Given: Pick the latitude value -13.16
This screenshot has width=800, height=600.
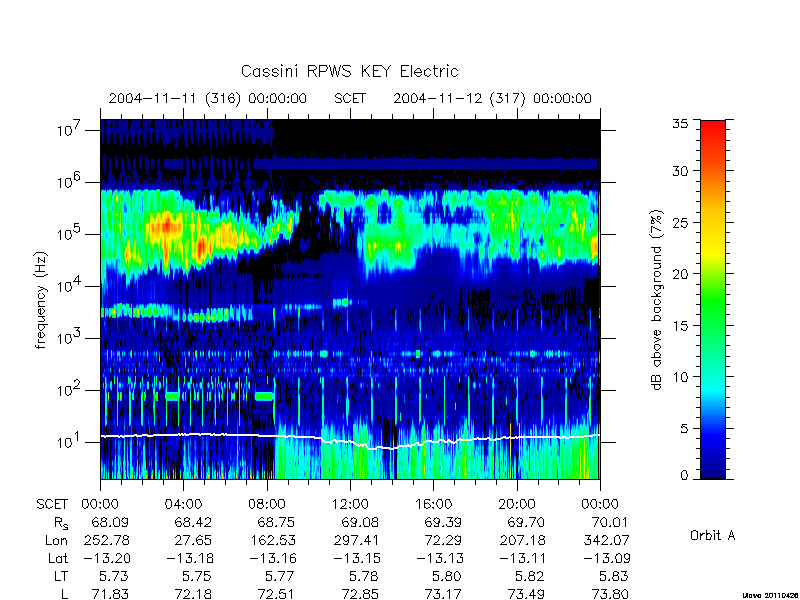Looking at the screenshot, I should 272,559.
